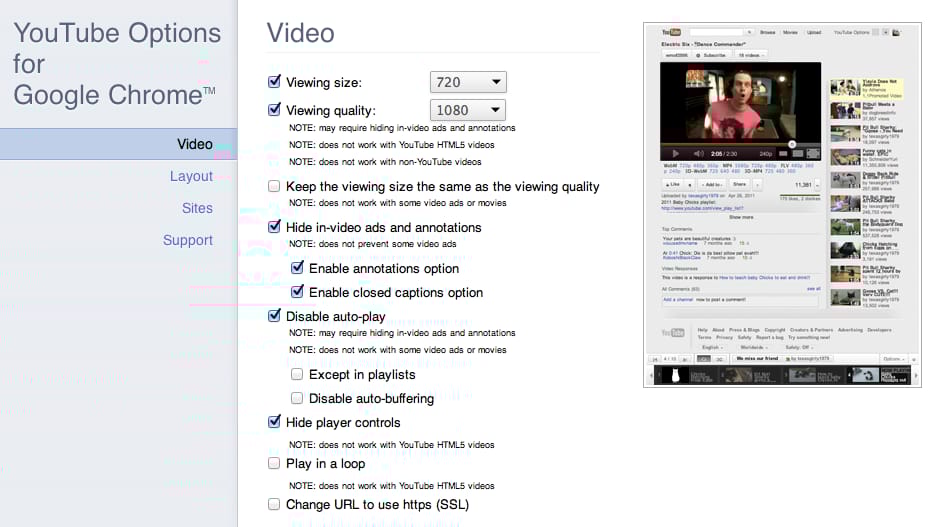
Task: Enable keeping viewing size same as quality
Action: 274,186
